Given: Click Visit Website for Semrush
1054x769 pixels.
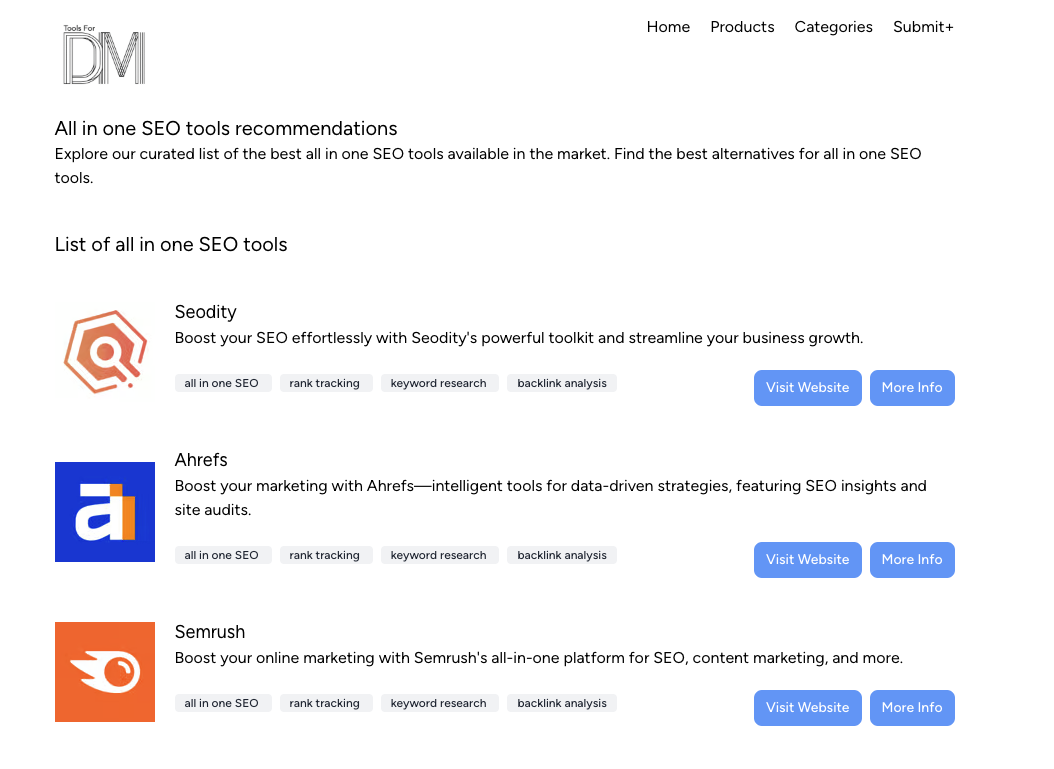Looking at the screenshot, I should click(807, 708).
